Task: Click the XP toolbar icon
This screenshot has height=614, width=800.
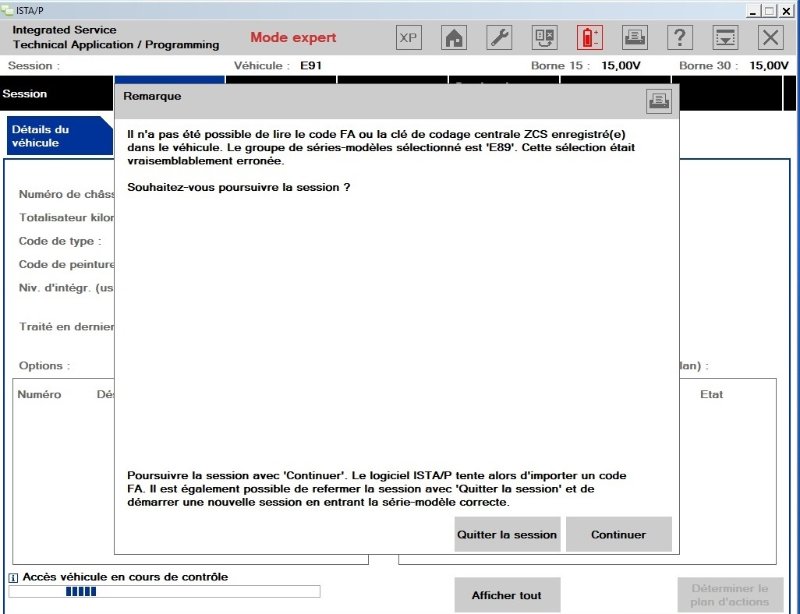Action: 409,38
